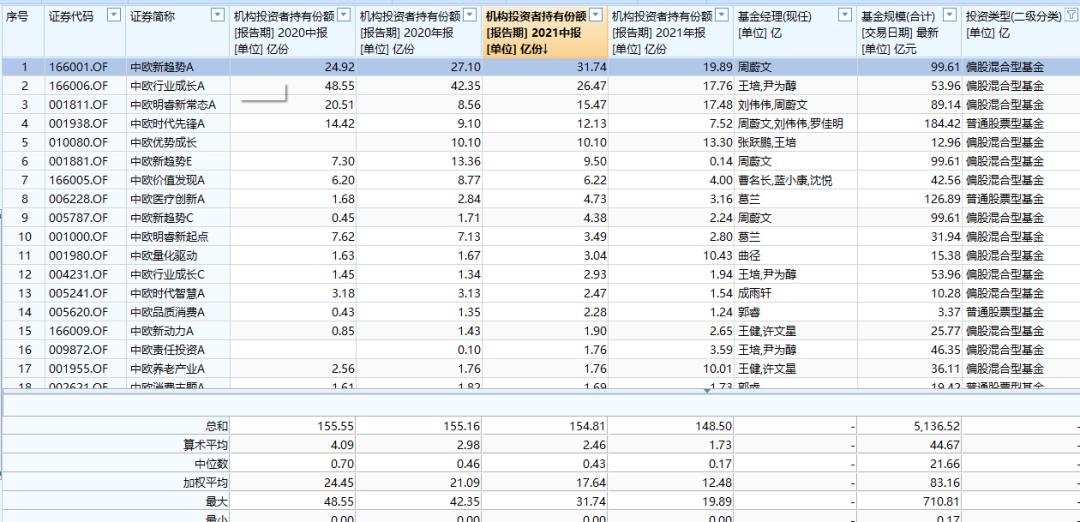Viewport: 1080px width, 522px height.
Task: Click the 总和 summary row label
Action: [x=217, y=427]
